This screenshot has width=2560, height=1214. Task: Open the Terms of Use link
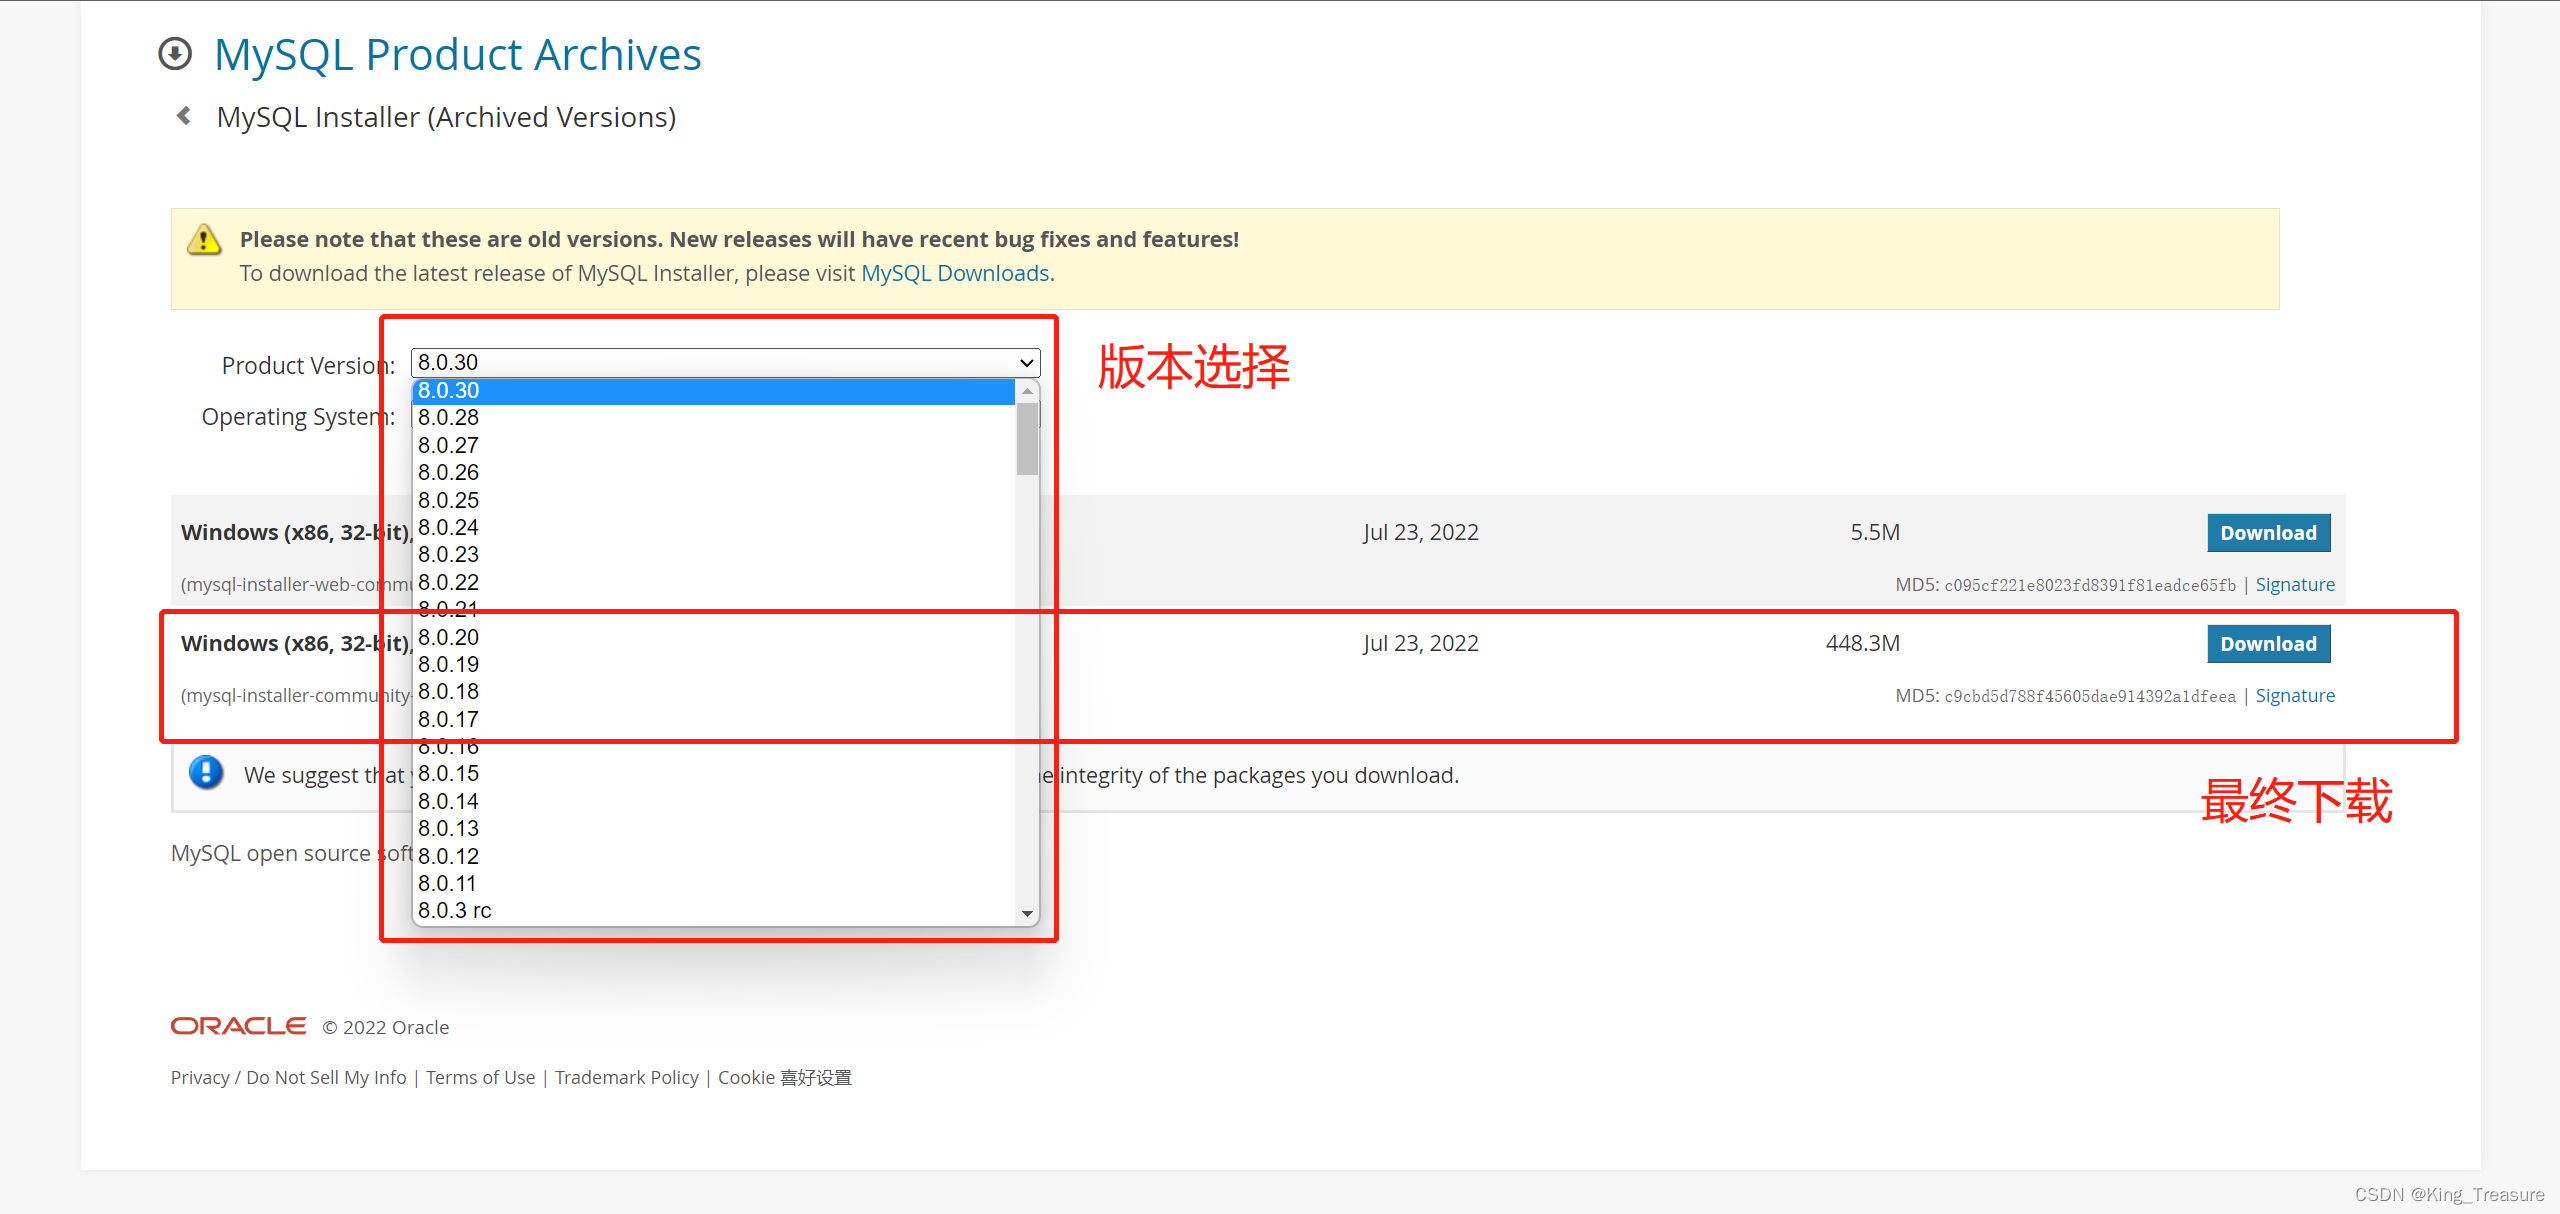pos(480,1078)
